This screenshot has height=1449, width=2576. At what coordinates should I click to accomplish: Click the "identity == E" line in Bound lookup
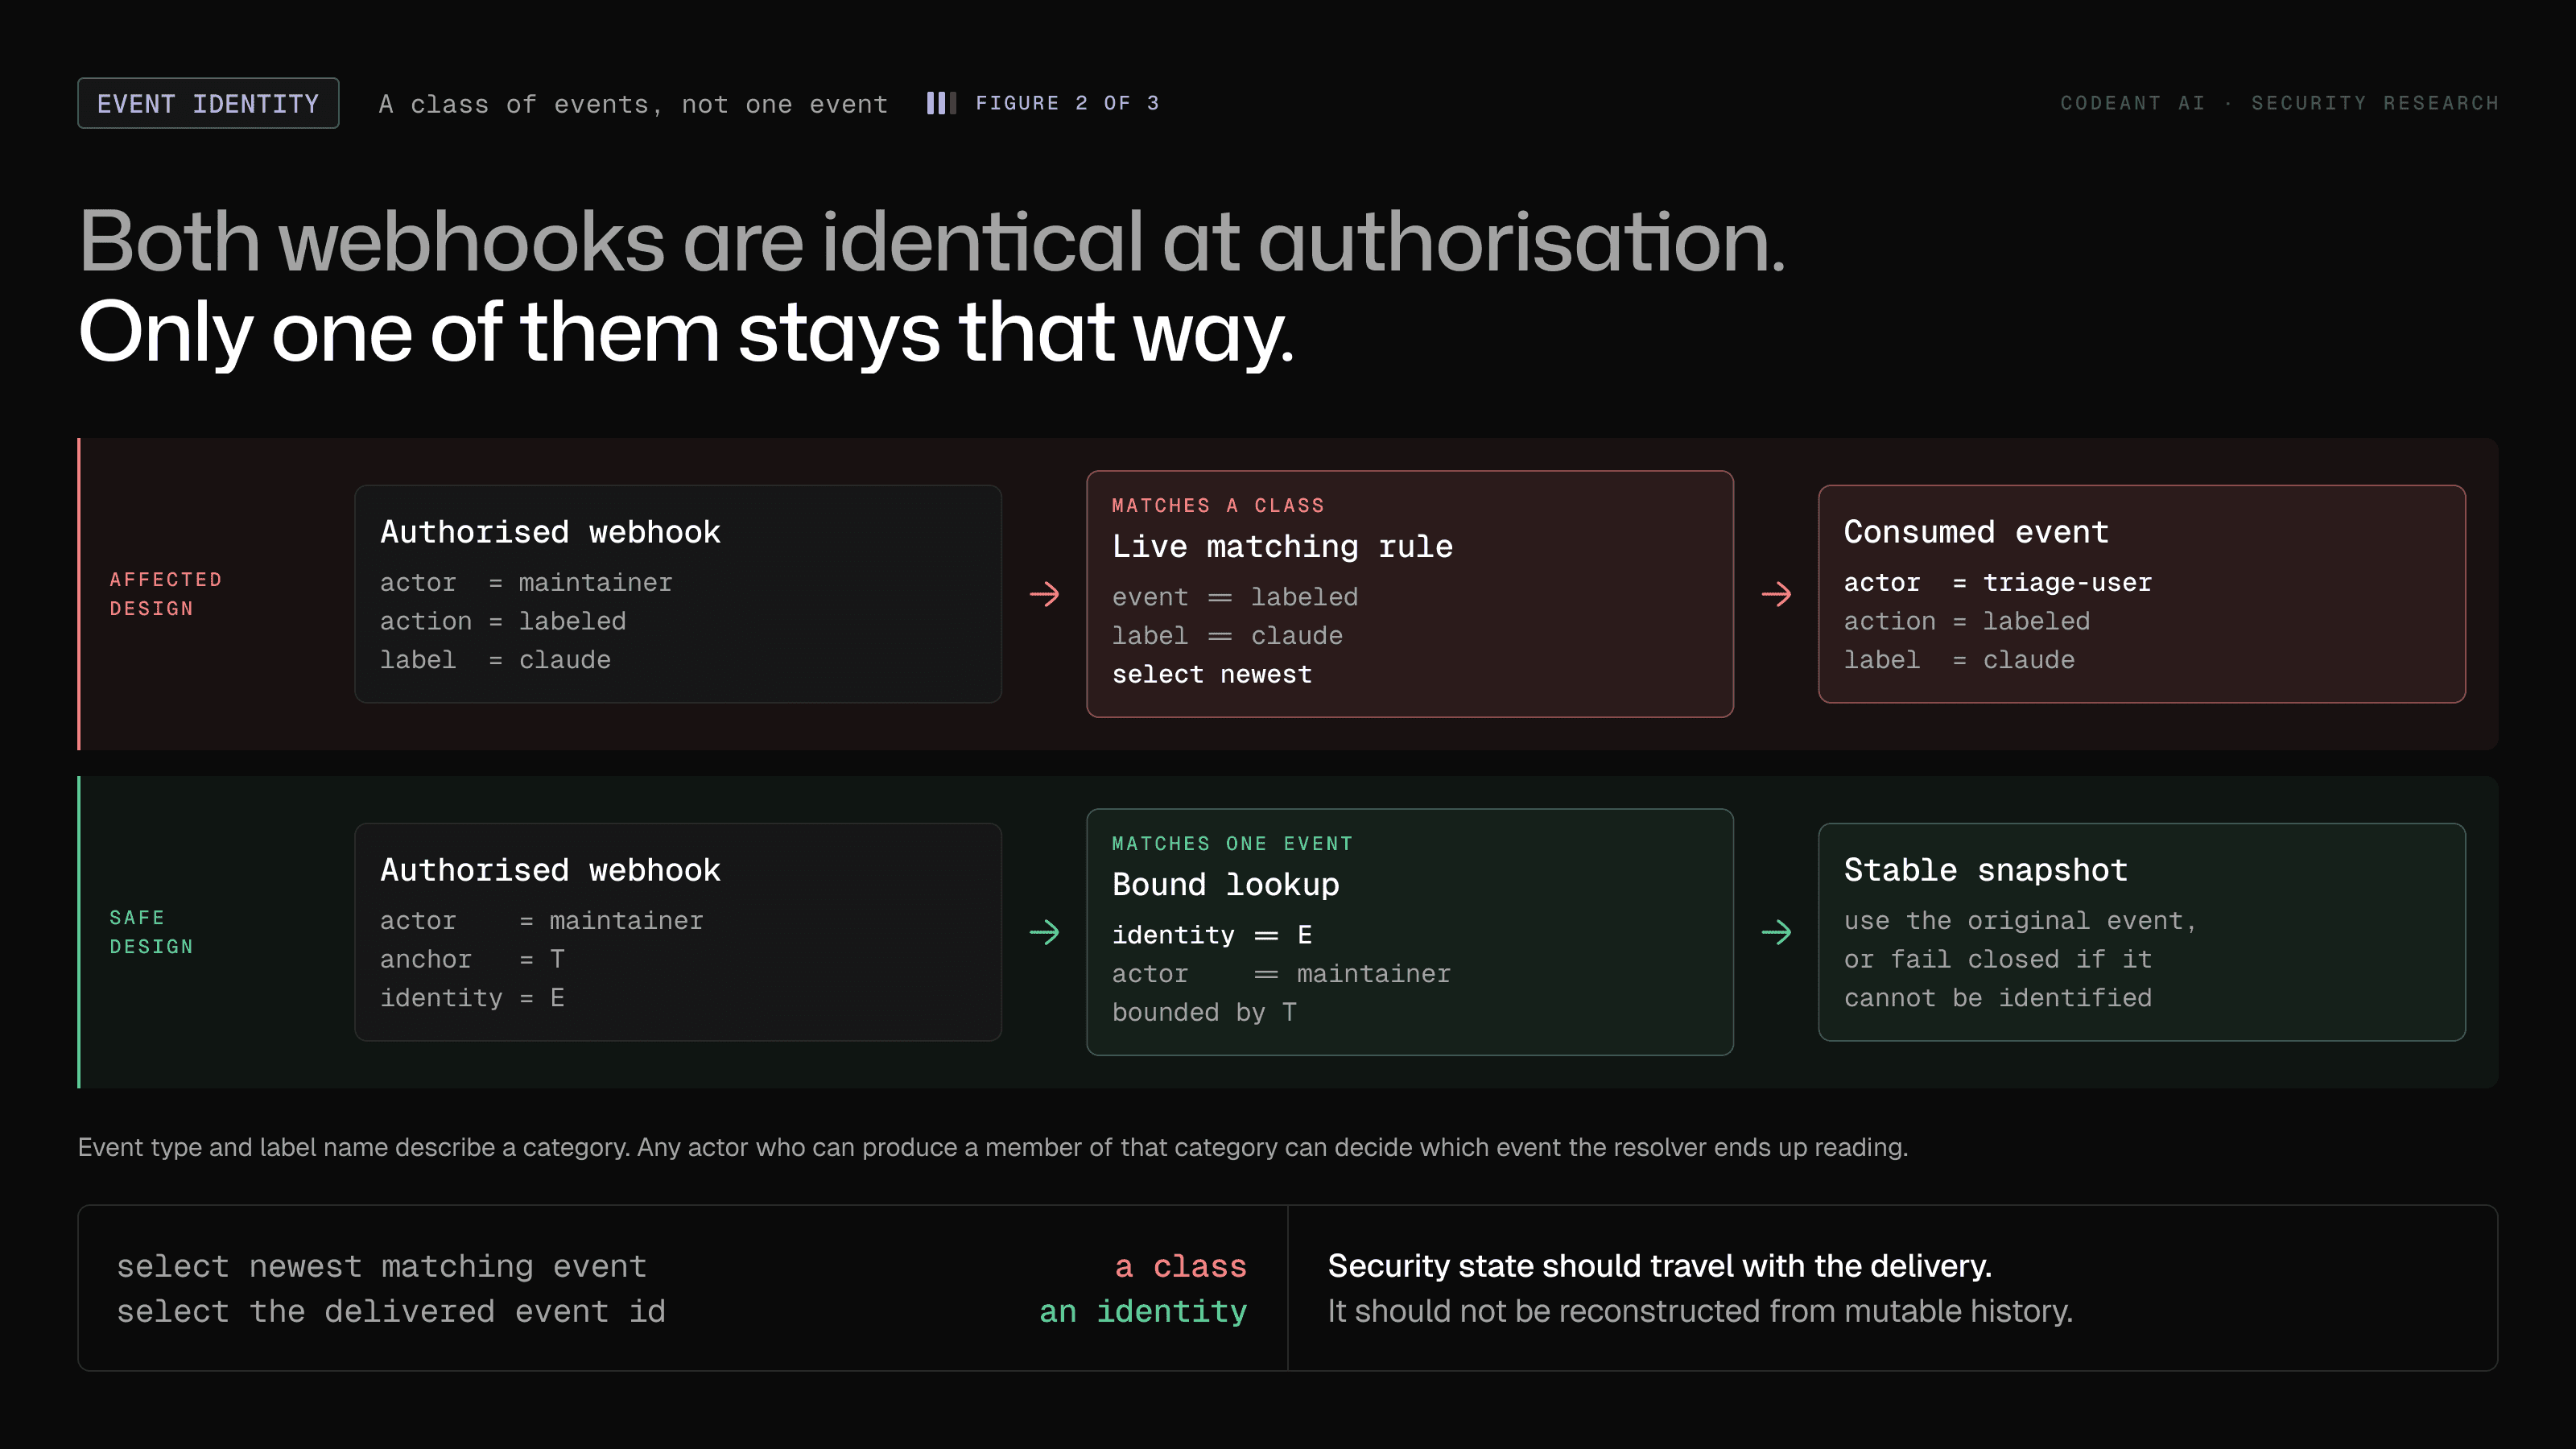coord(1212,935)
